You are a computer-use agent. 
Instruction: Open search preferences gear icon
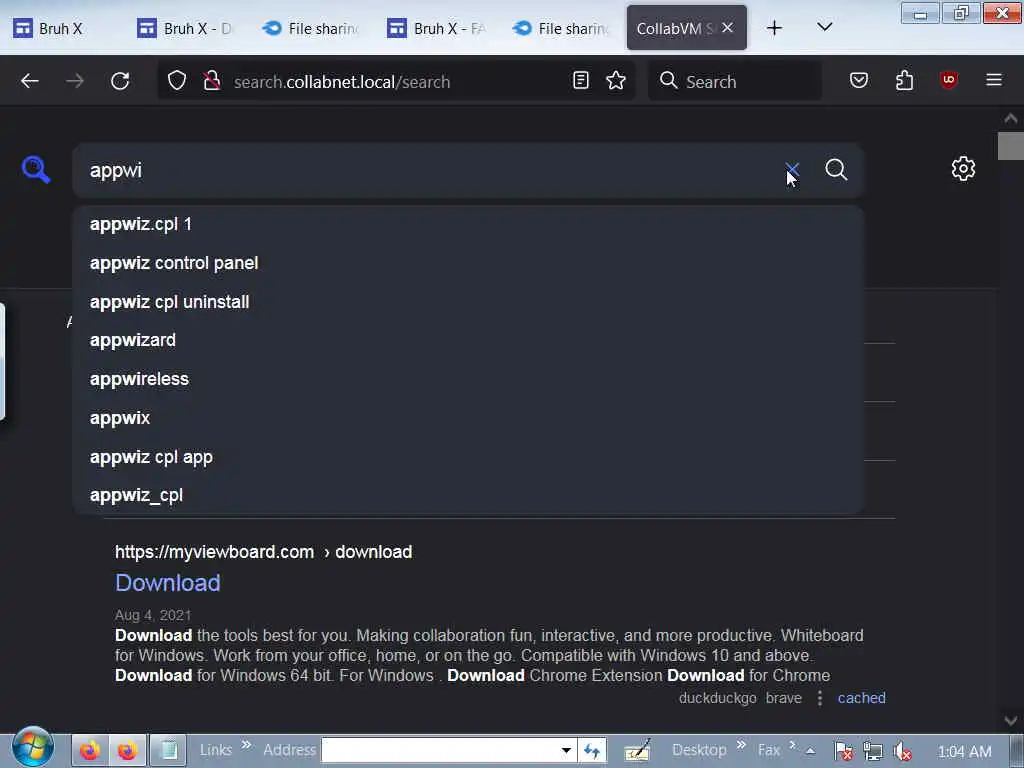tap(963, 168)
